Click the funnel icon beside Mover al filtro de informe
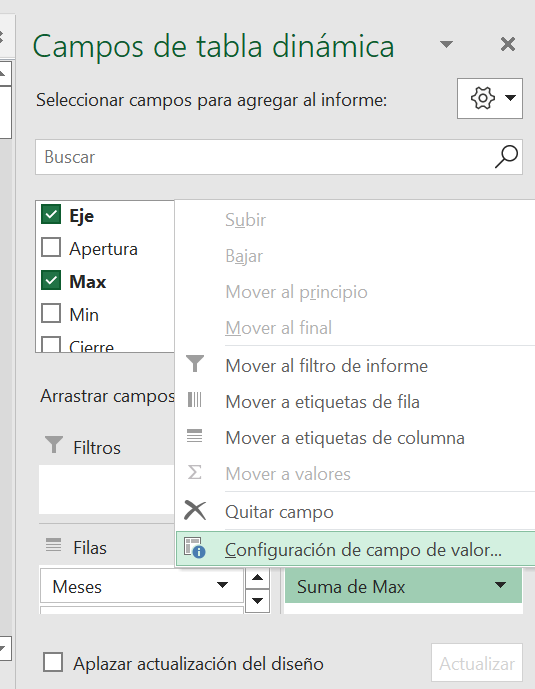This screenshot has width=535, height=689. pyautogui.click(x=195, y=364)
